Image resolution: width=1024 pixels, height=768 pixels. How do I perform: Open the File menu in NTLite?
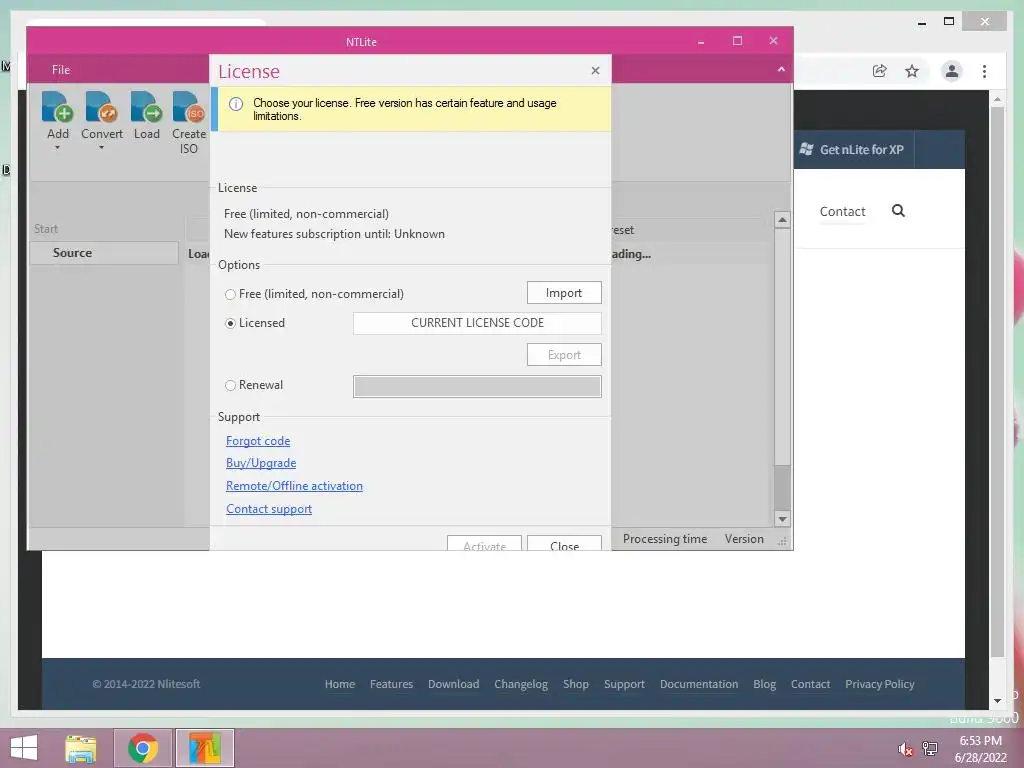[61, 70]
